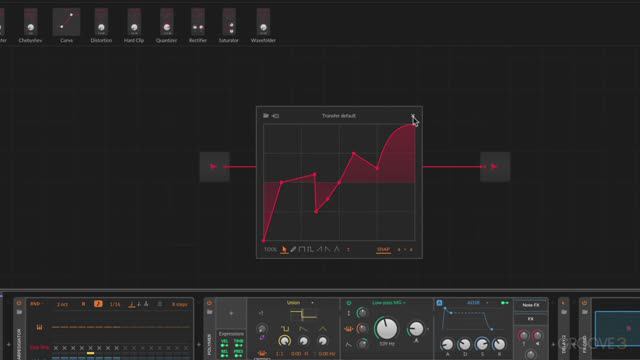Open the Note FX slot in Polymer
Image resolution: width=640 pixels, height=360 pixels.
(x=531, y=305)
